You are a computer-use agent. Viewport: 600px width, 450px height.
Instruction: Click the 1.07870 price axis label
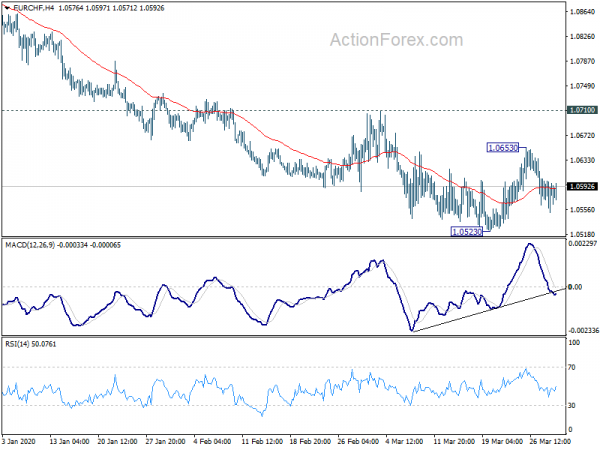[x=582, y=61]
